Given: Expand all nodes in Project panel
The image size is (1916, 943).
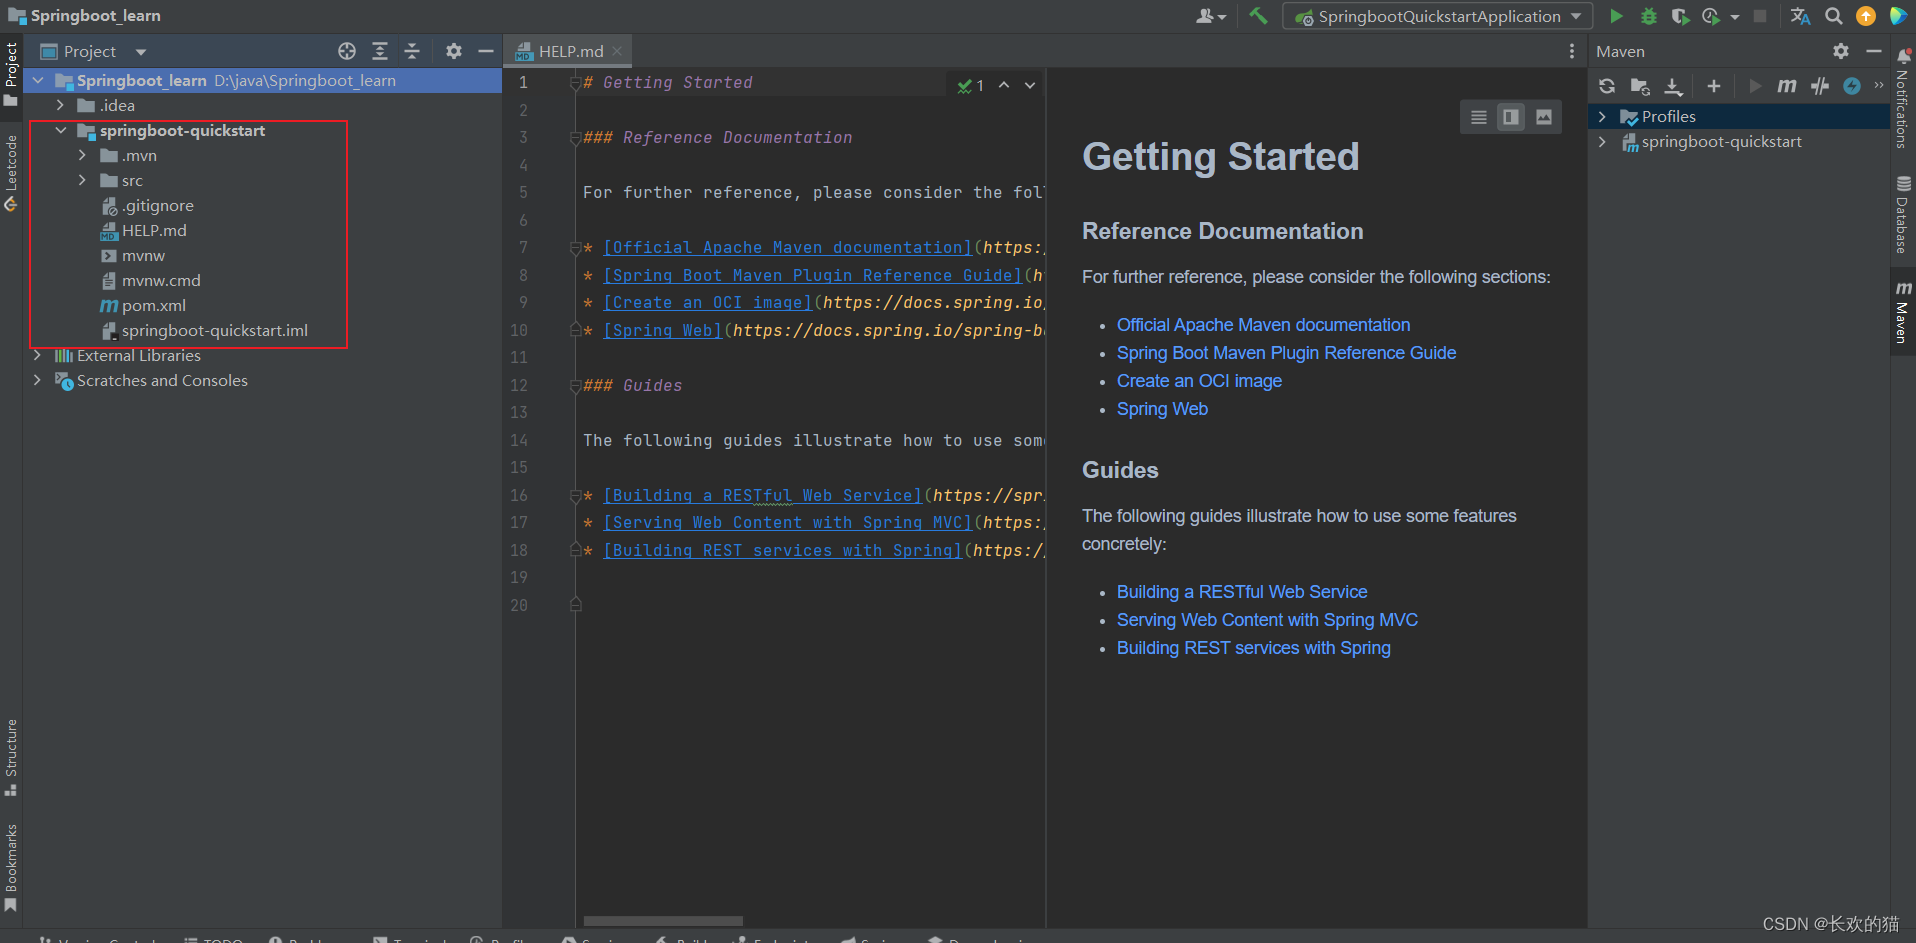Looking at the screenshot, I should (x=380, y=51).
